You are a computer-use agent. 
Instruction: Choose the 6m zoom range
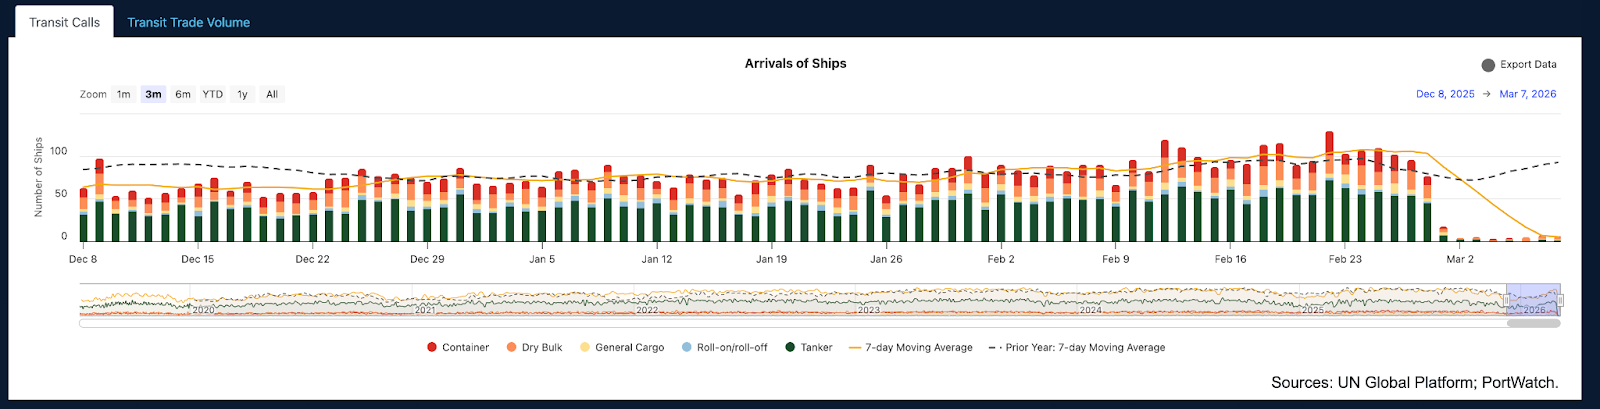[183, 94]
